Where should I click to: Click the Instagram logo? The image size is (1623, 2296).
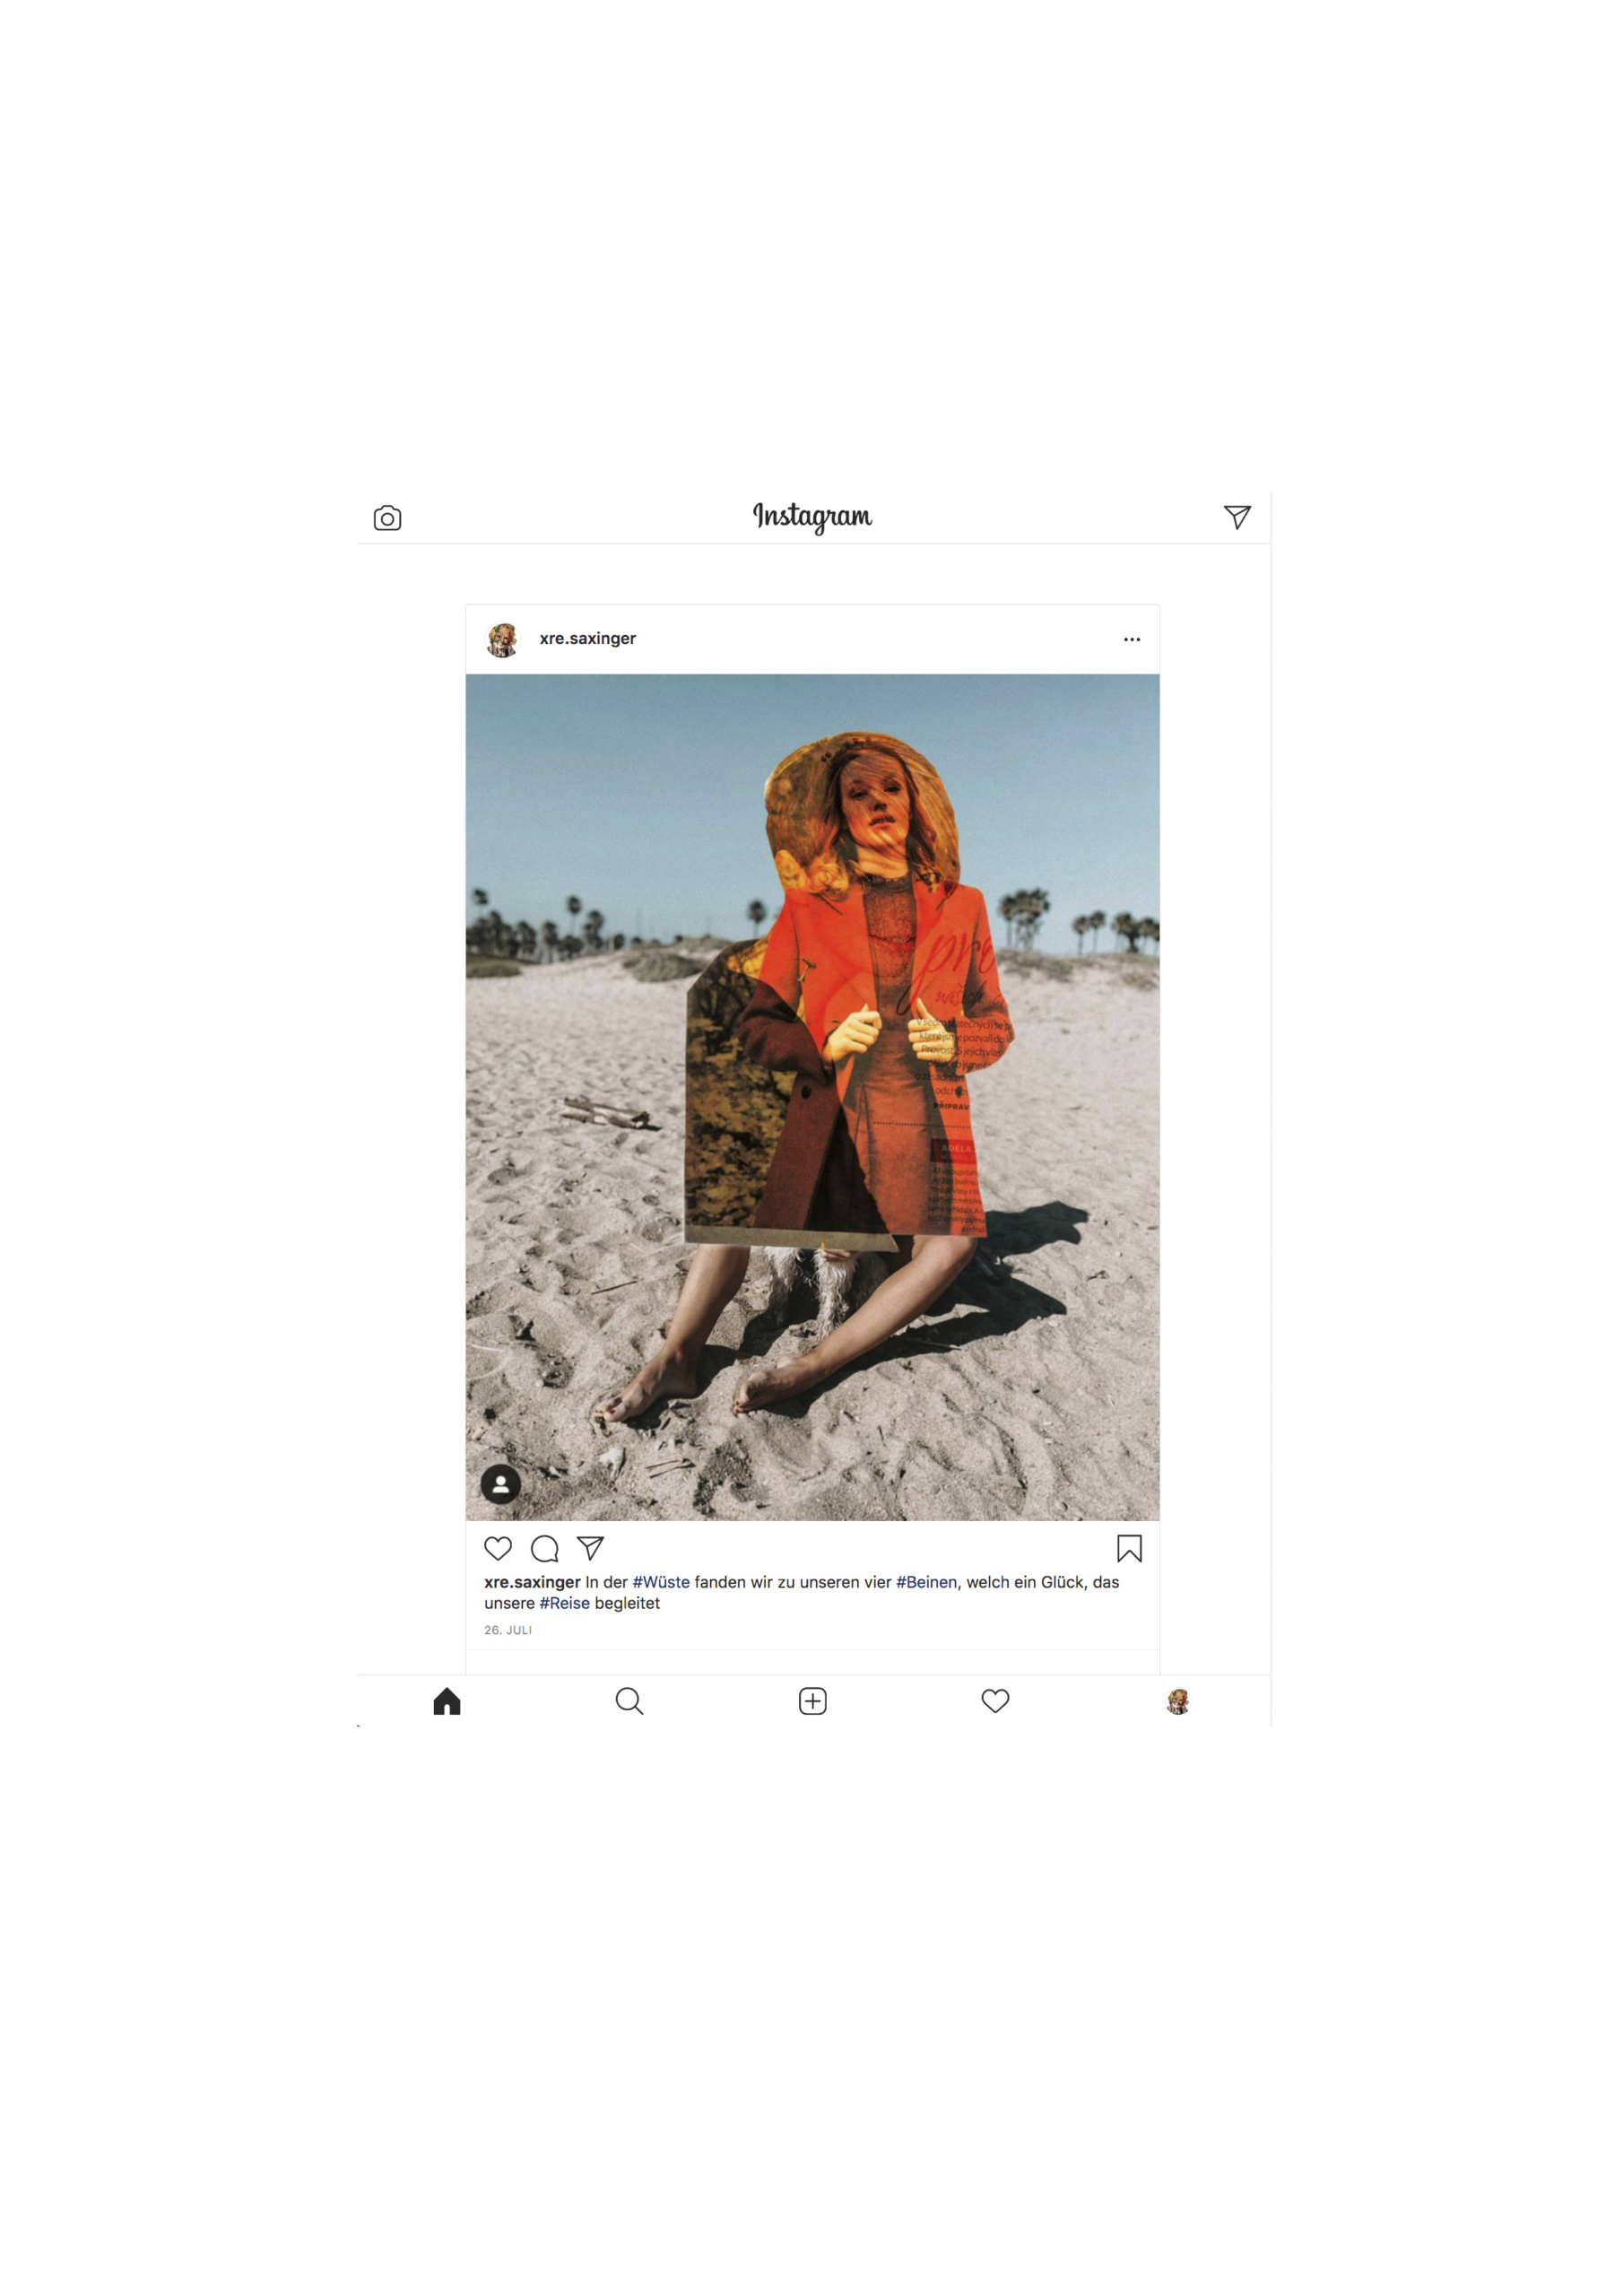812,516
